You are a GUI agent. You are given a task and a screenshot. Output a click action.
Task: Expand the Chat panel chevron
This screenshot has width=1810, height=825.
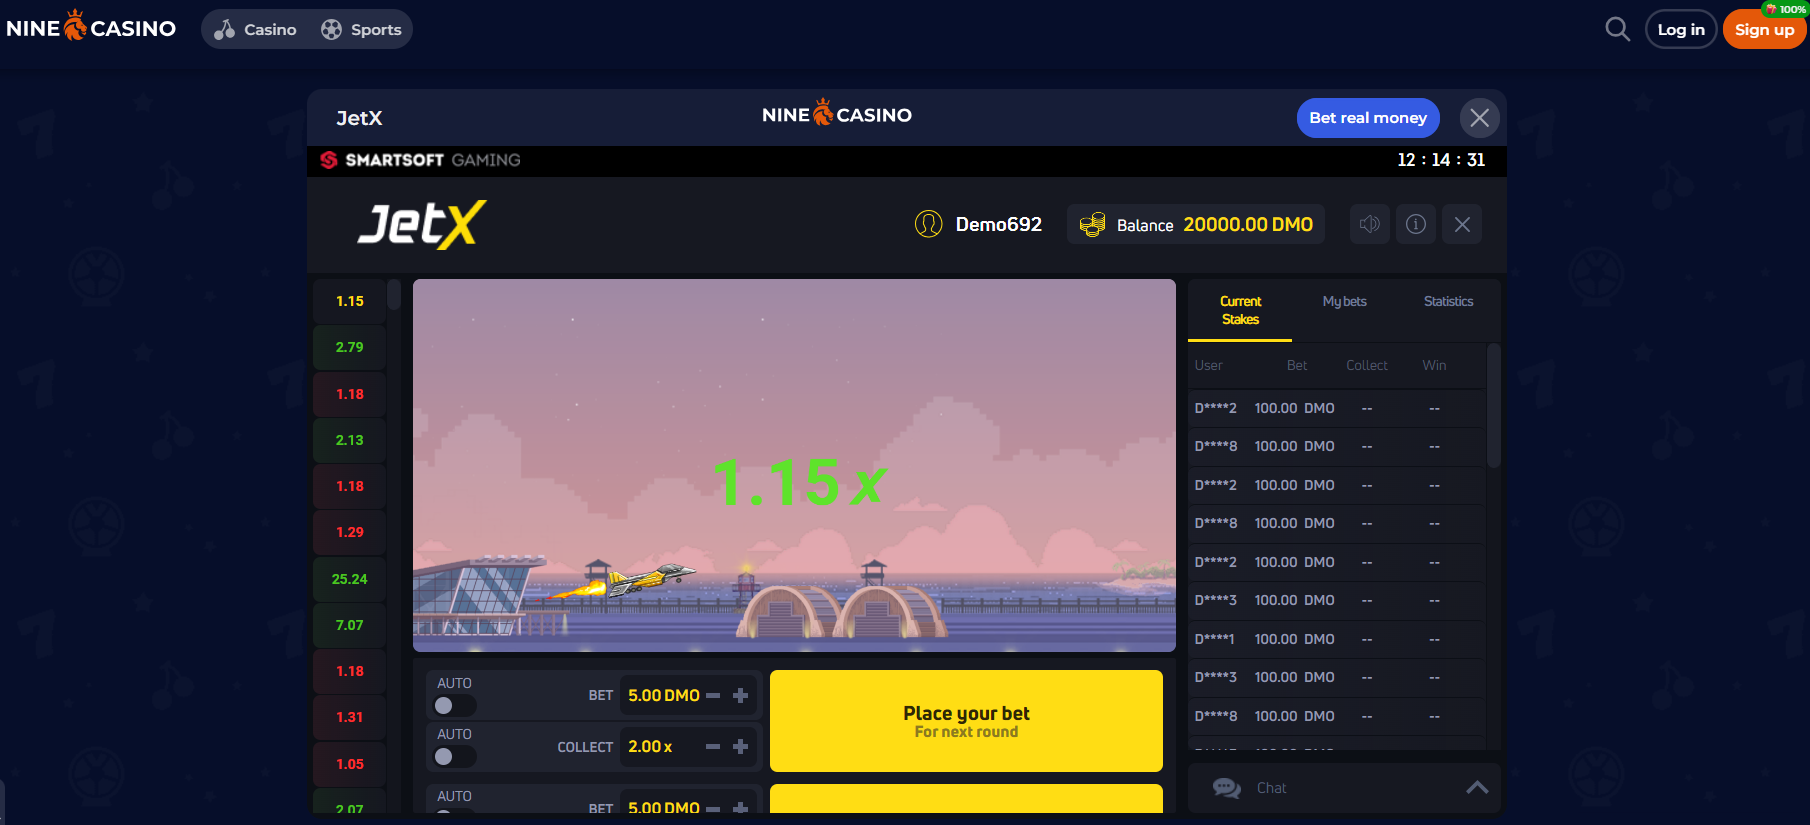tap(1477, 788)
